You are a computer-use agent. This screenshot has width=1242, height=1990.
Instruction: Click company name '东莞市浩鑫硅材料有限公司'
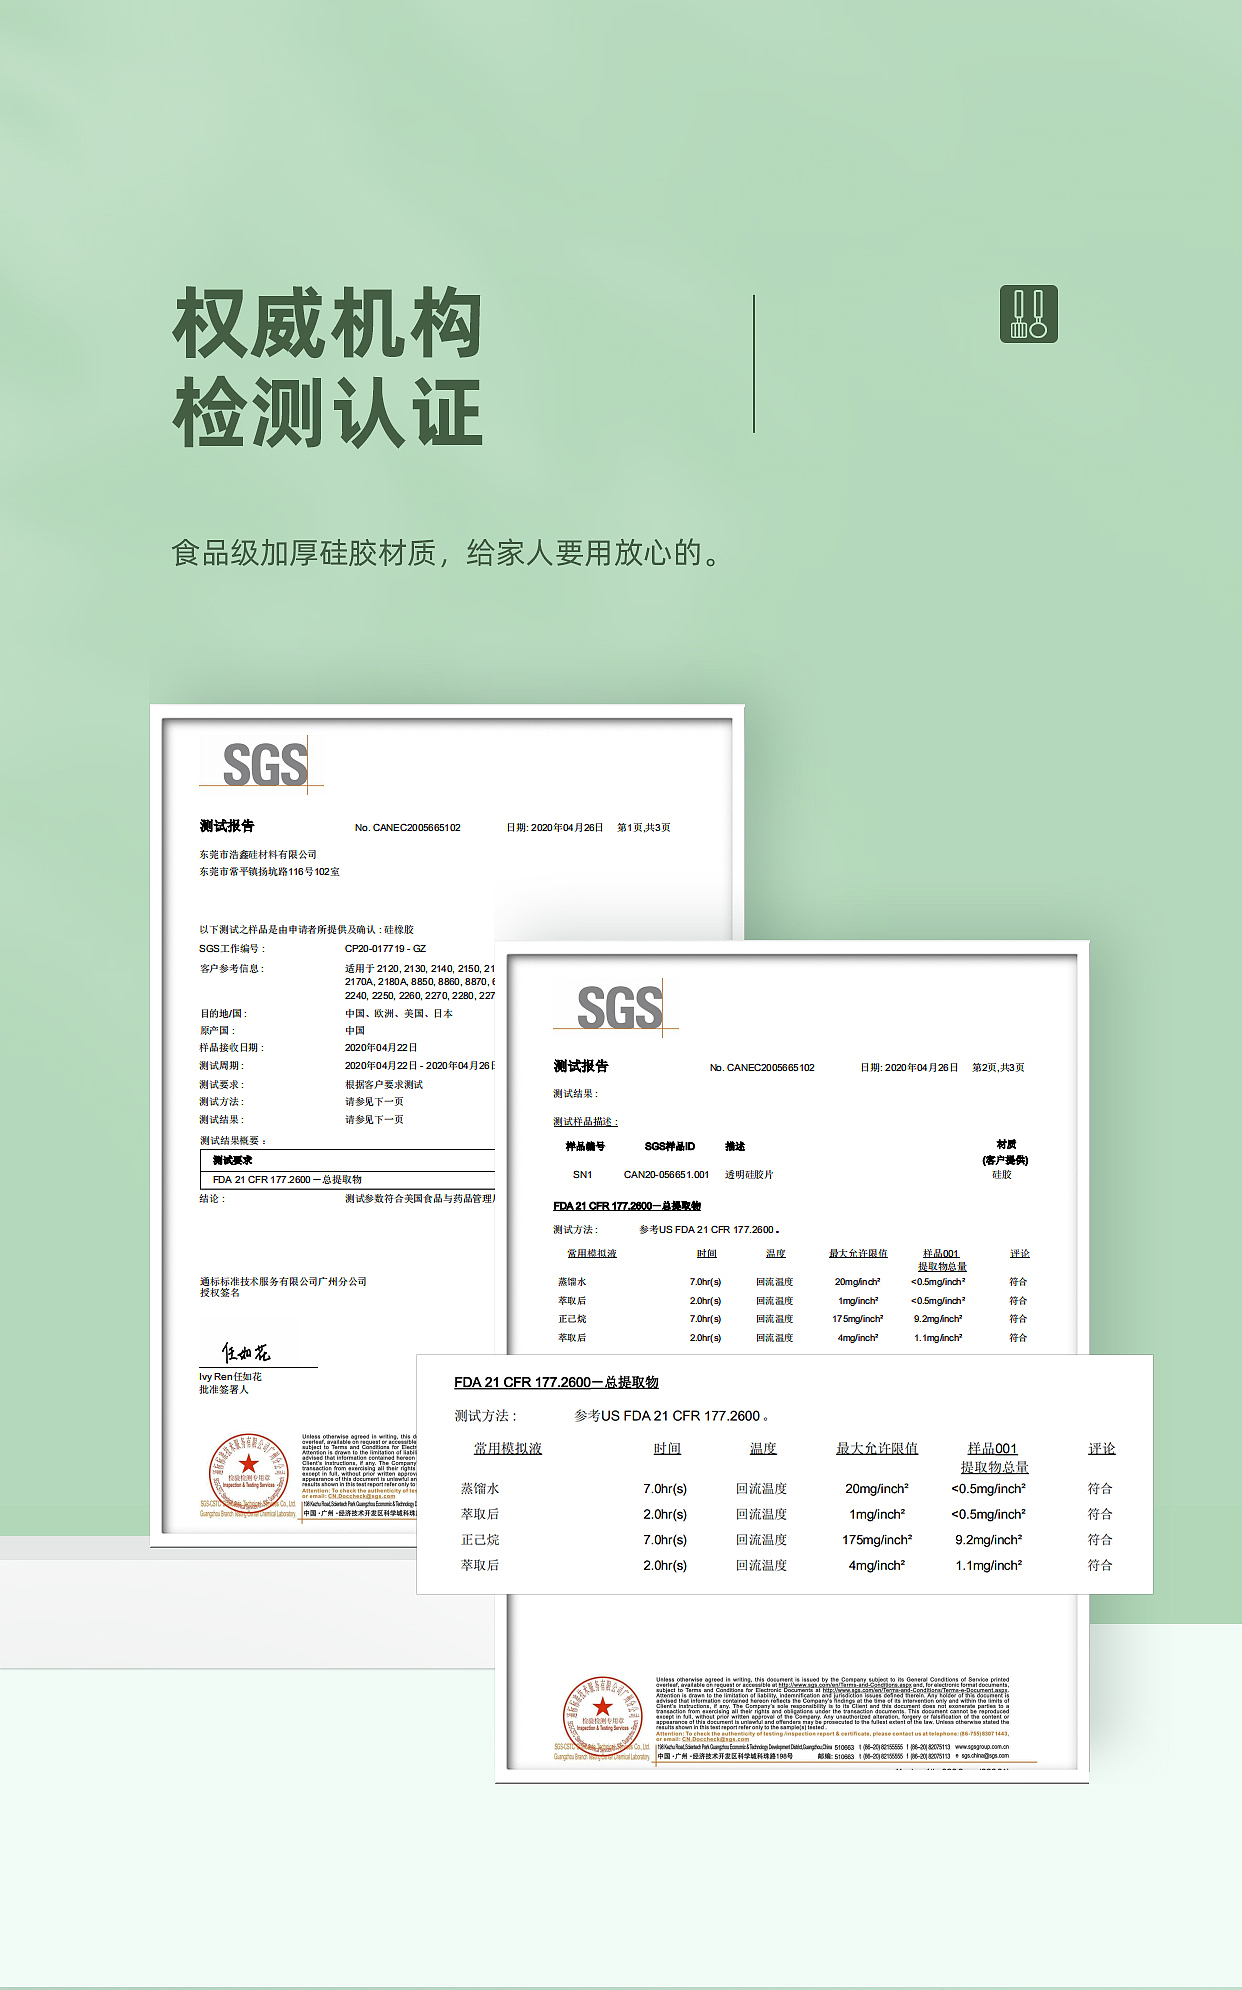pos(258,855)
